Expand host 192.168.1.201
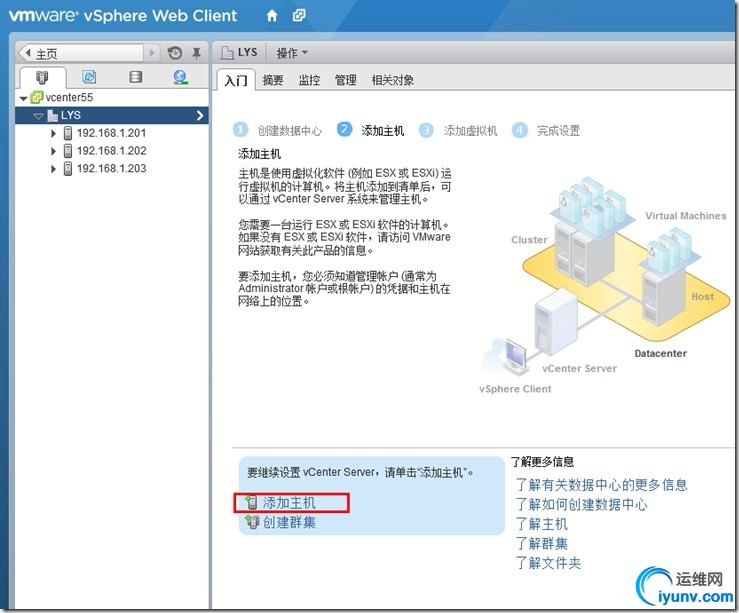 coord(53,133)
